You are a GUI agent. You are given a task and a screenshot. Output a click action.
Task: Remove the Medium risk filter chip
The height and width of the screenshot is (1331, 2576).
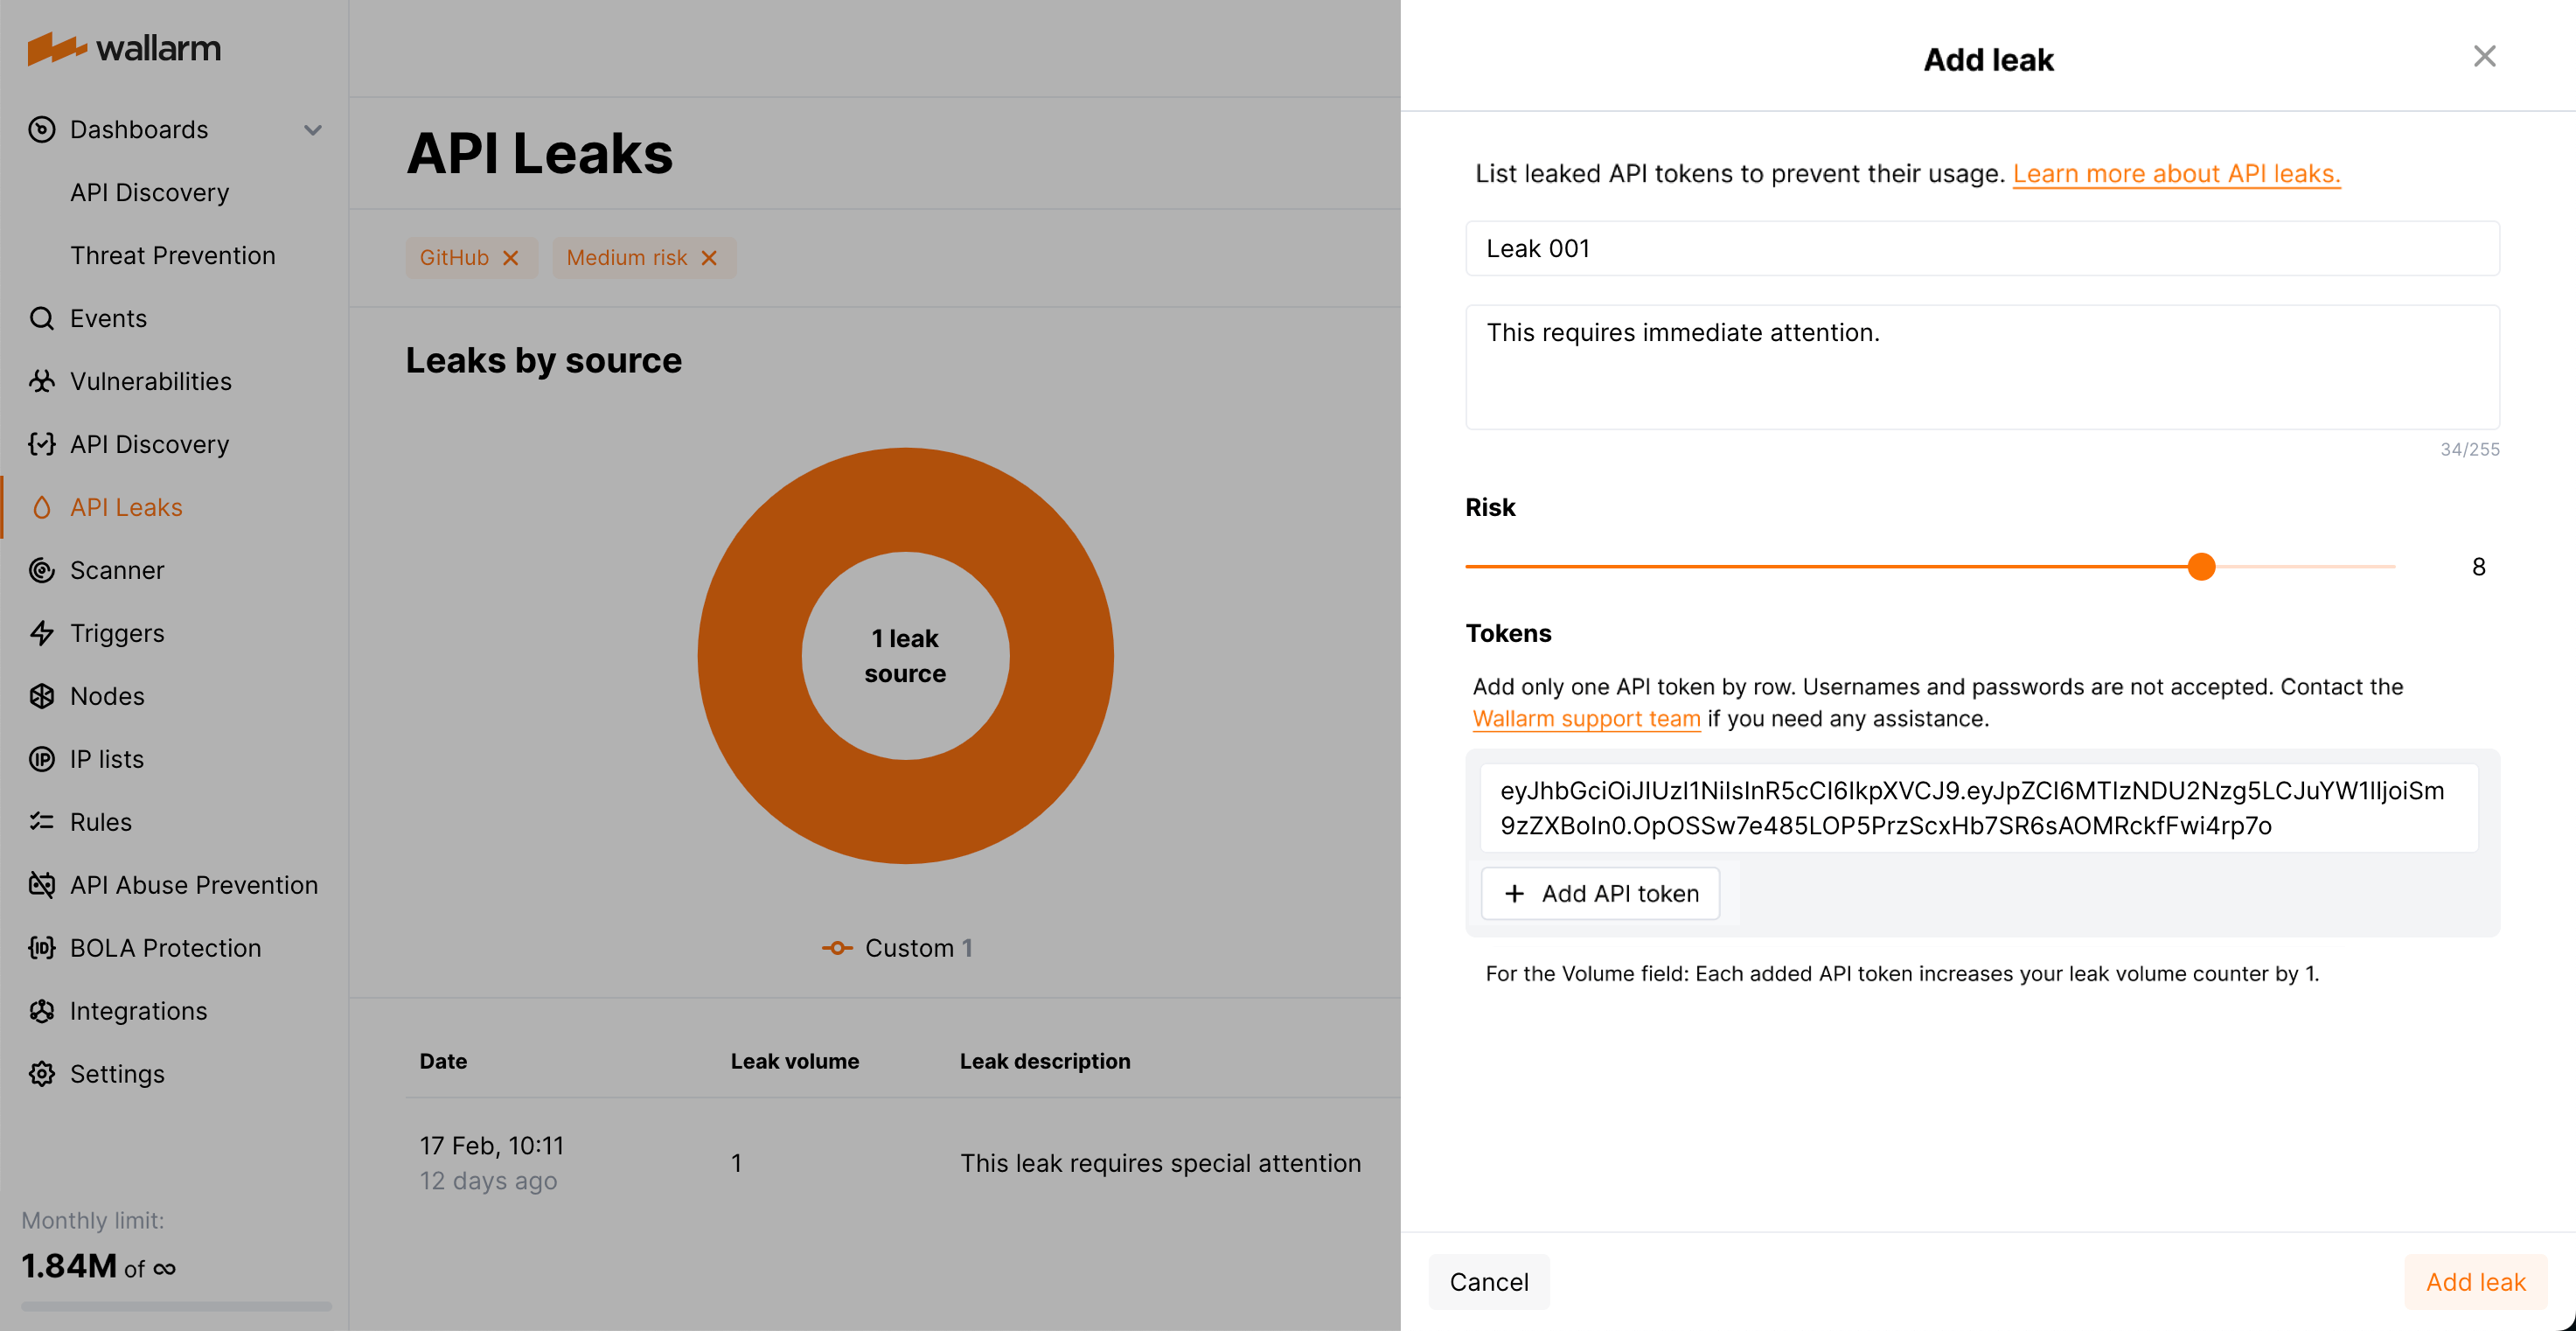coord(709,257)
